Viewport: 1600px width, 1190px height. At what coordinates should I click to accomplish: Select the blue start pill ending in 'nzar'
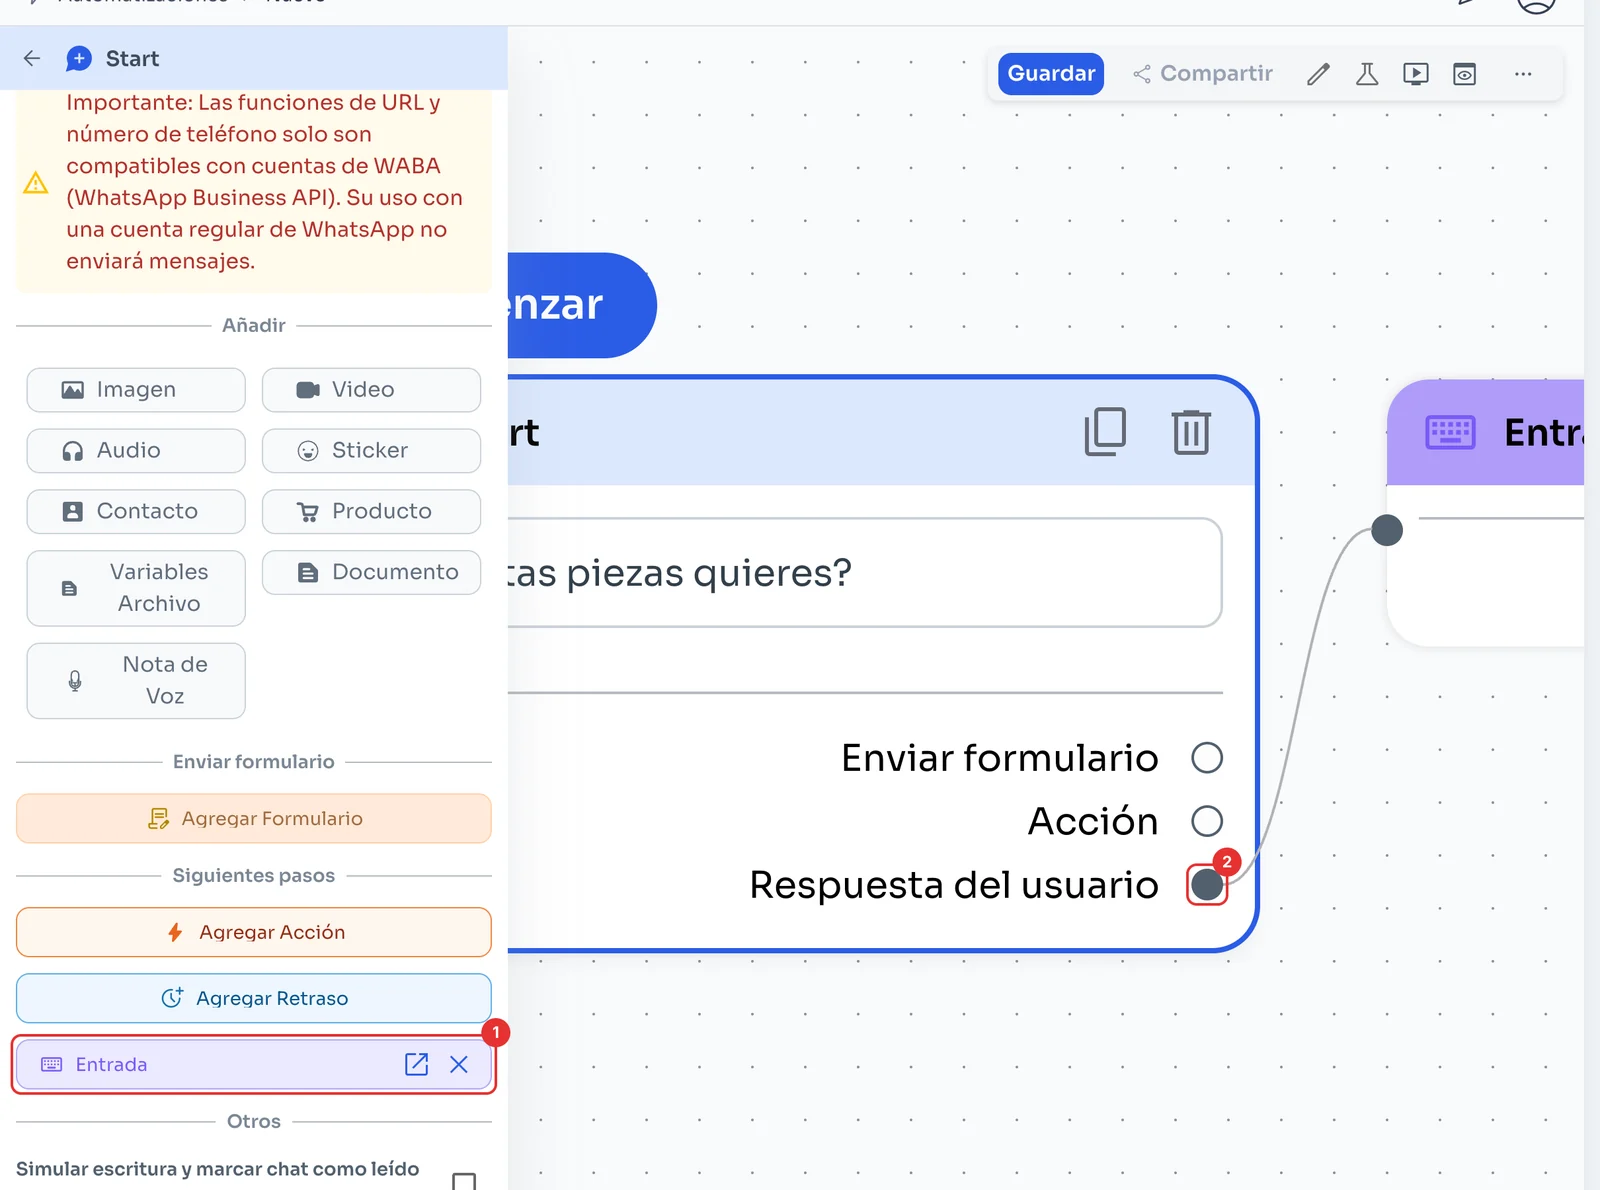pyautogui.click(x=582, y=305)
